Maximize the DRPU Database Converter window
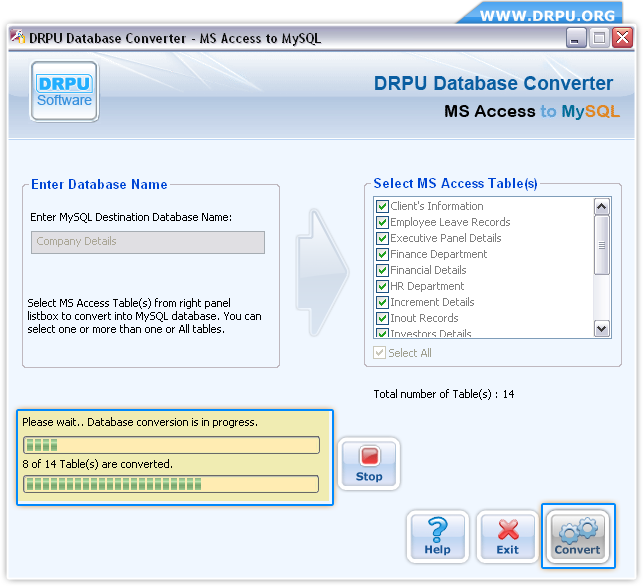This screenshot has width=643, height=586. (x=599, y=38)
